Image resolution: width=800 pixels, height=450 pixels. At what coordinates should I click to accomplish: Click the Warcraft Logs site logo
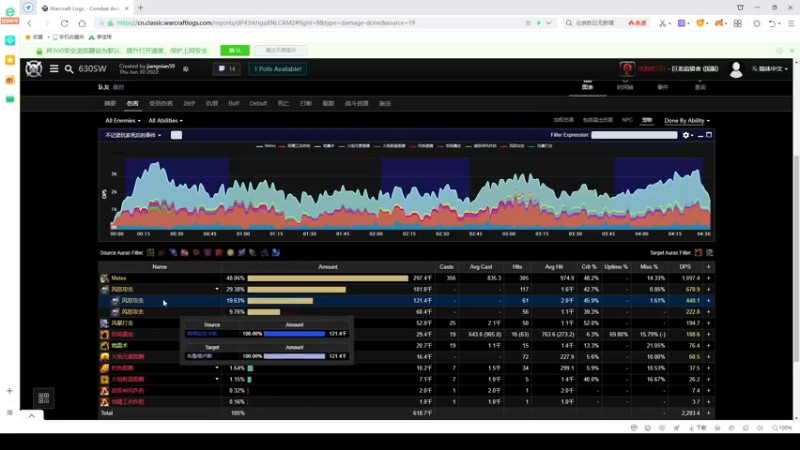pos(34,68)
